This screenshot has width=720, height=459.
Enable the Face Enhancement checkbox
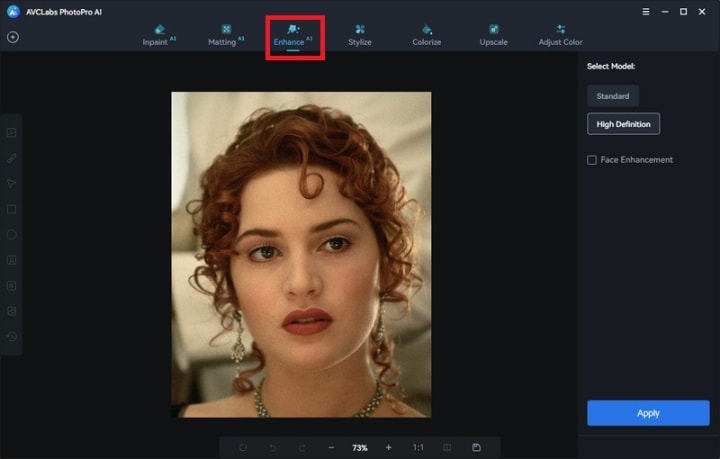[x=592, y=160]
